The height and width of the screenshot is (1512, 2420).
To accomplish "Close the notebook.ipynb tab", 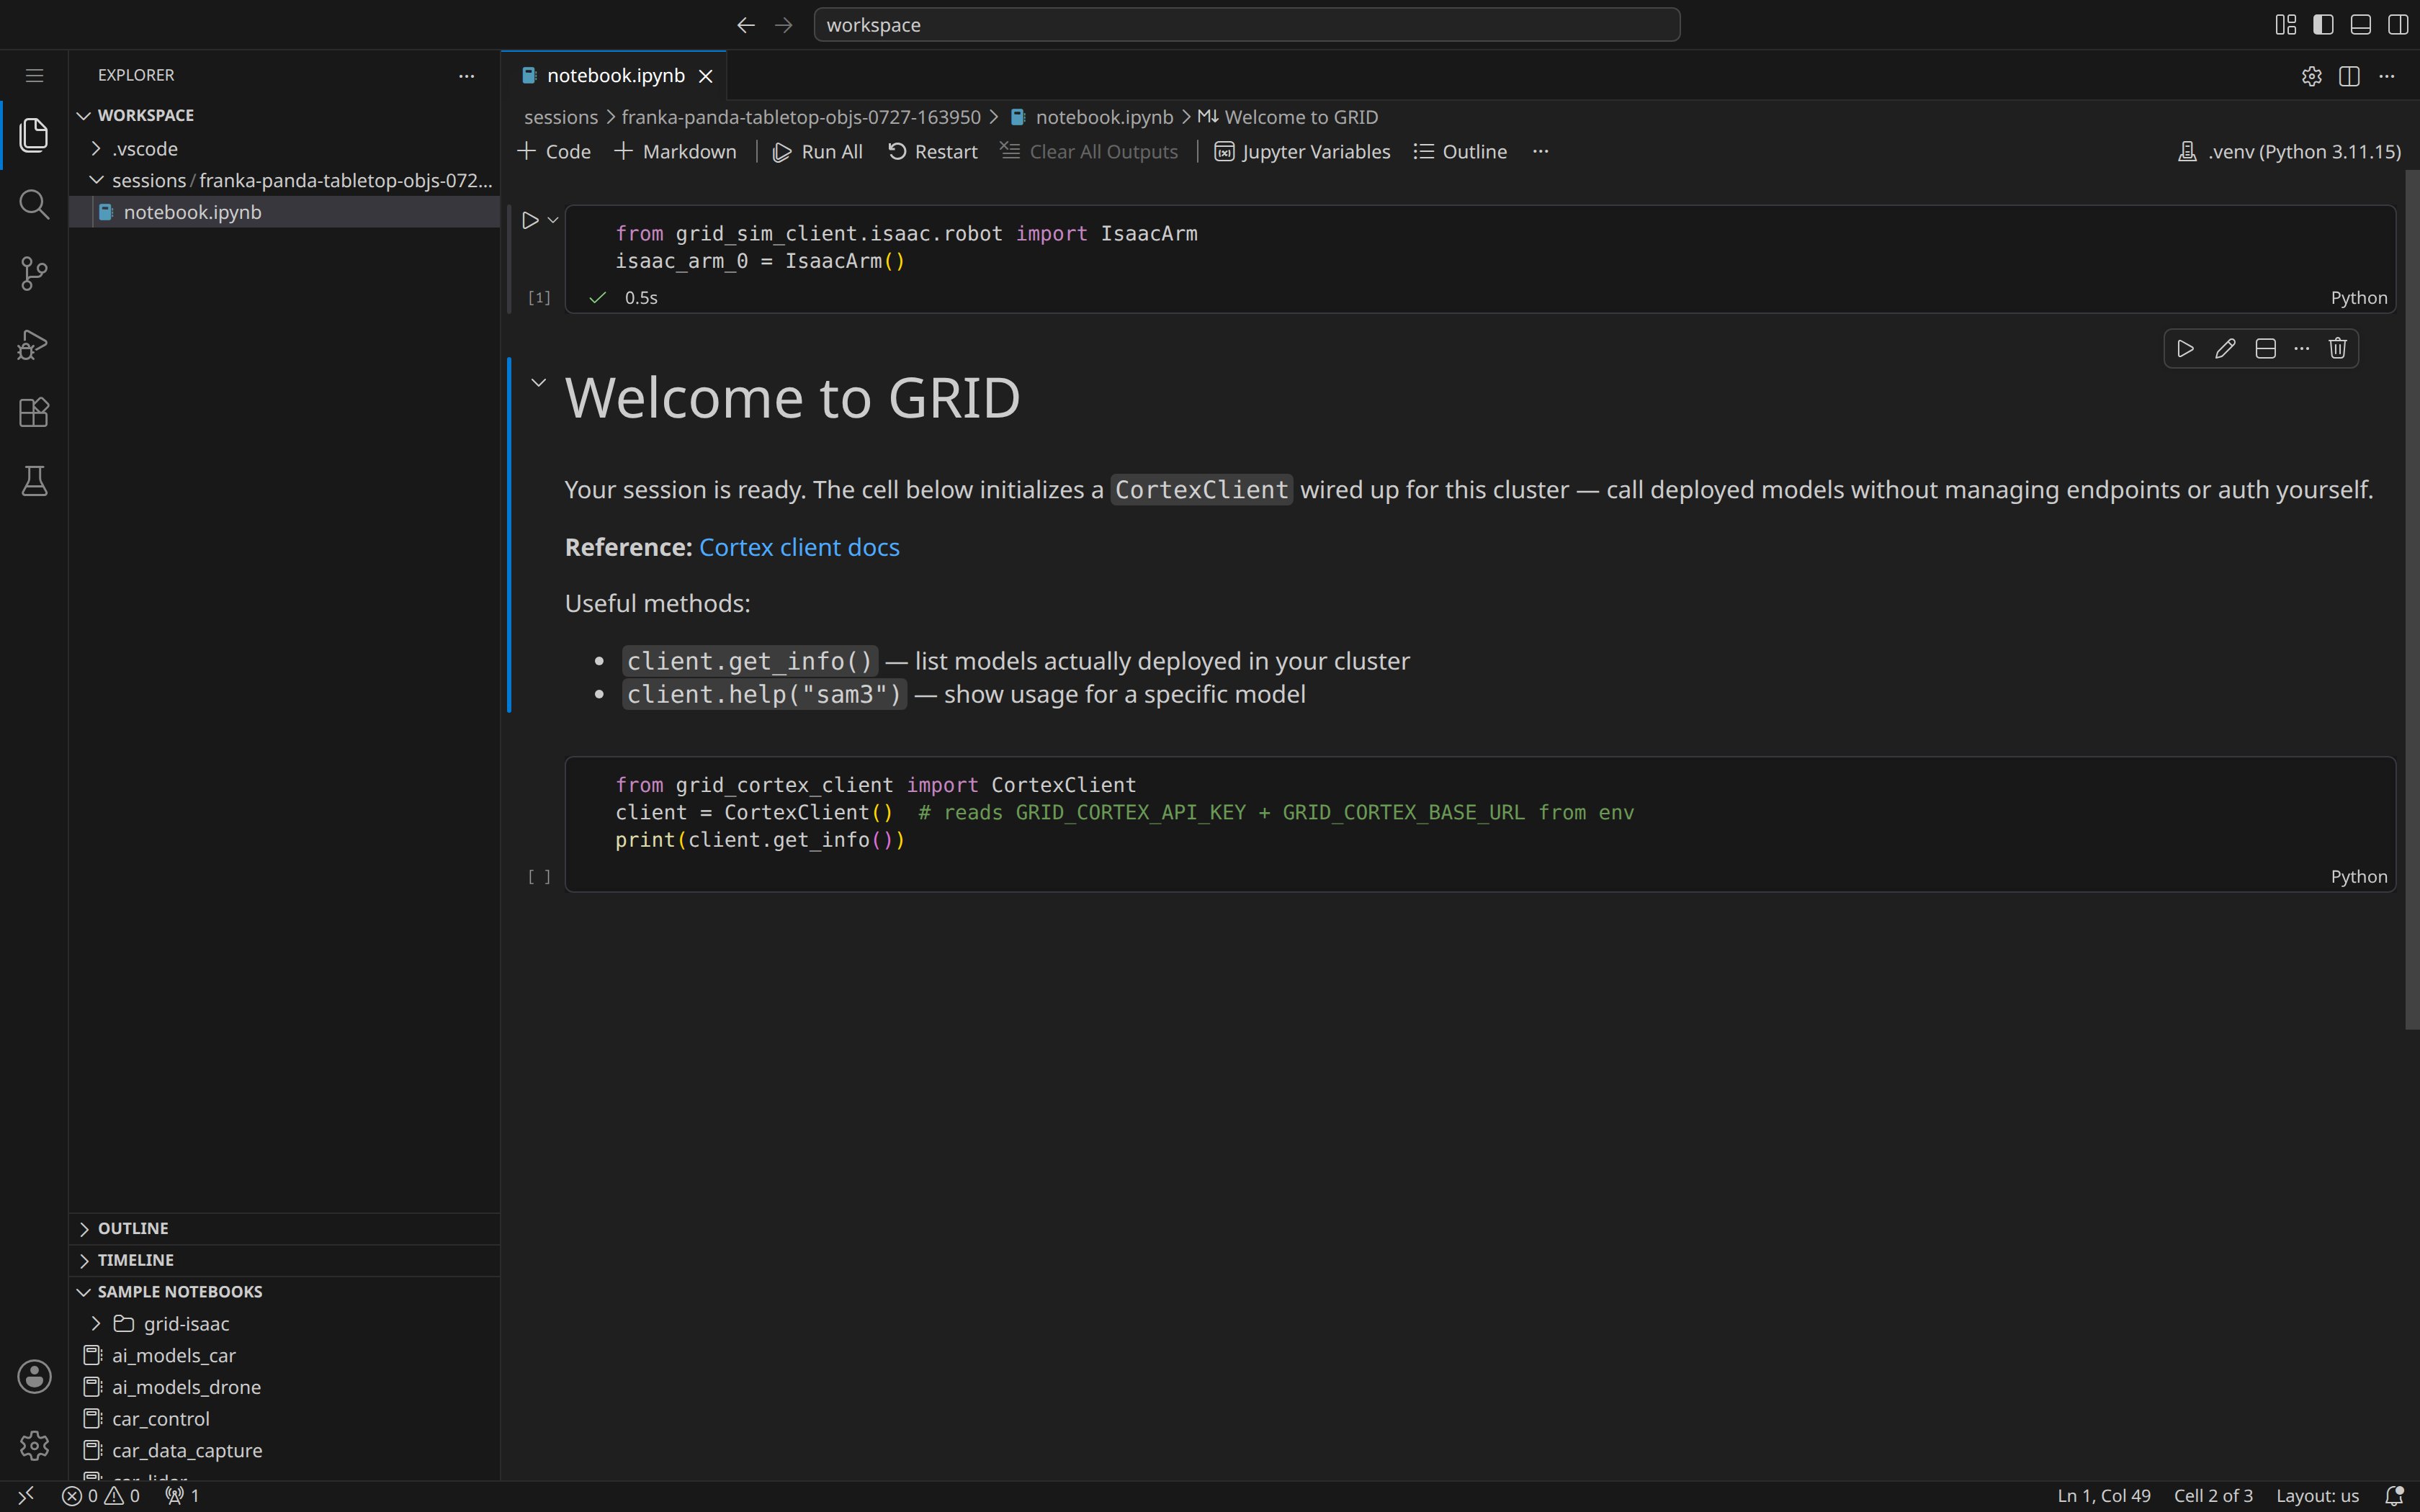I will point(705,76).
